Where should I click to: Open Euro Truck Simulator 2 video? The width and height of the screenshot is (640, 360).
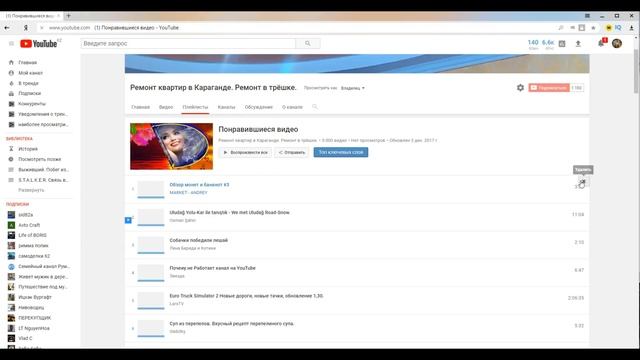pyautogui.click(x=246, y=296)
